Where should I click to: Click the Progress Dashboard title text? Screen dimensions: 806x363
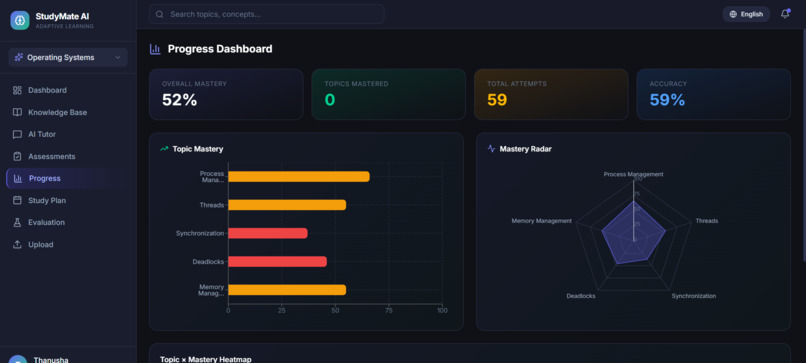220,49
